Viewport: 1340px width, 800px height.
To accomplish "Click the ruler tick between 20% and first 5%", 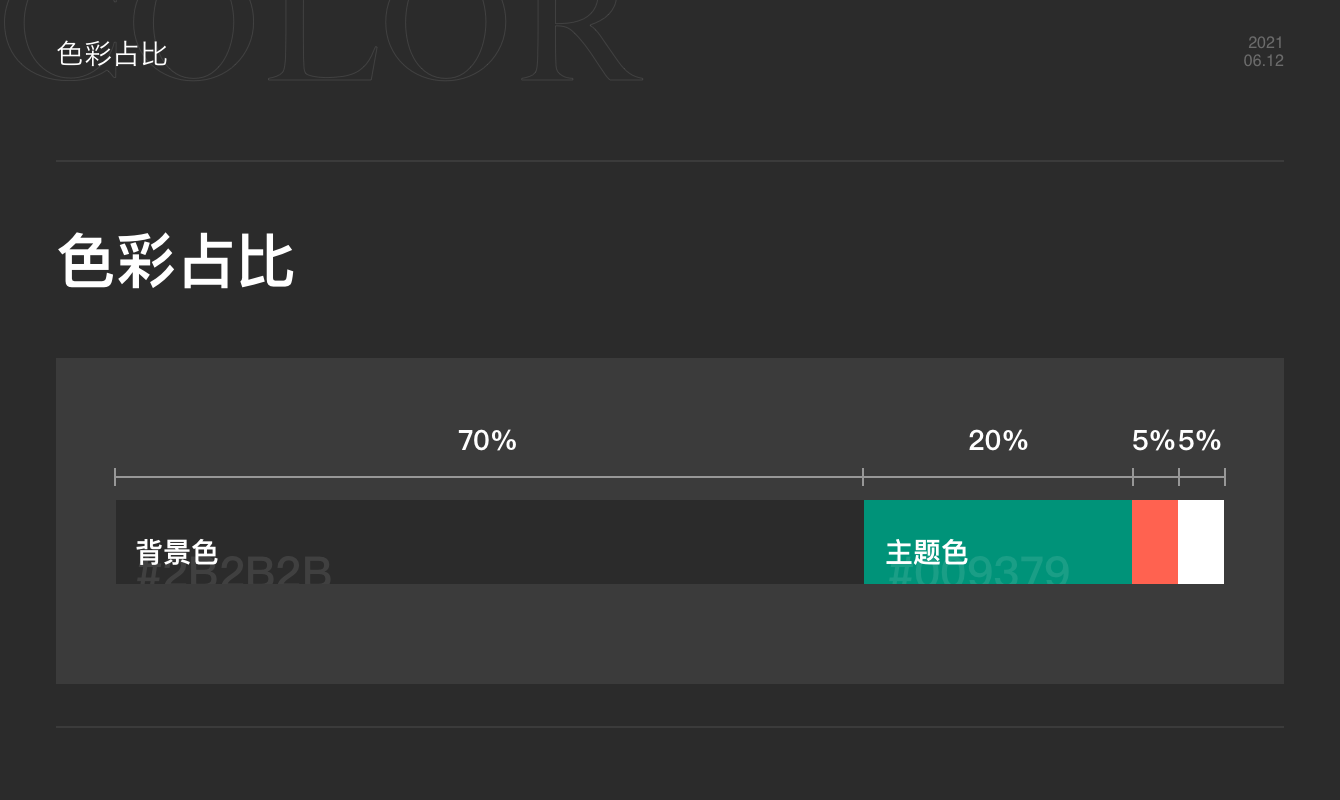I will (x=1133, y=477).
